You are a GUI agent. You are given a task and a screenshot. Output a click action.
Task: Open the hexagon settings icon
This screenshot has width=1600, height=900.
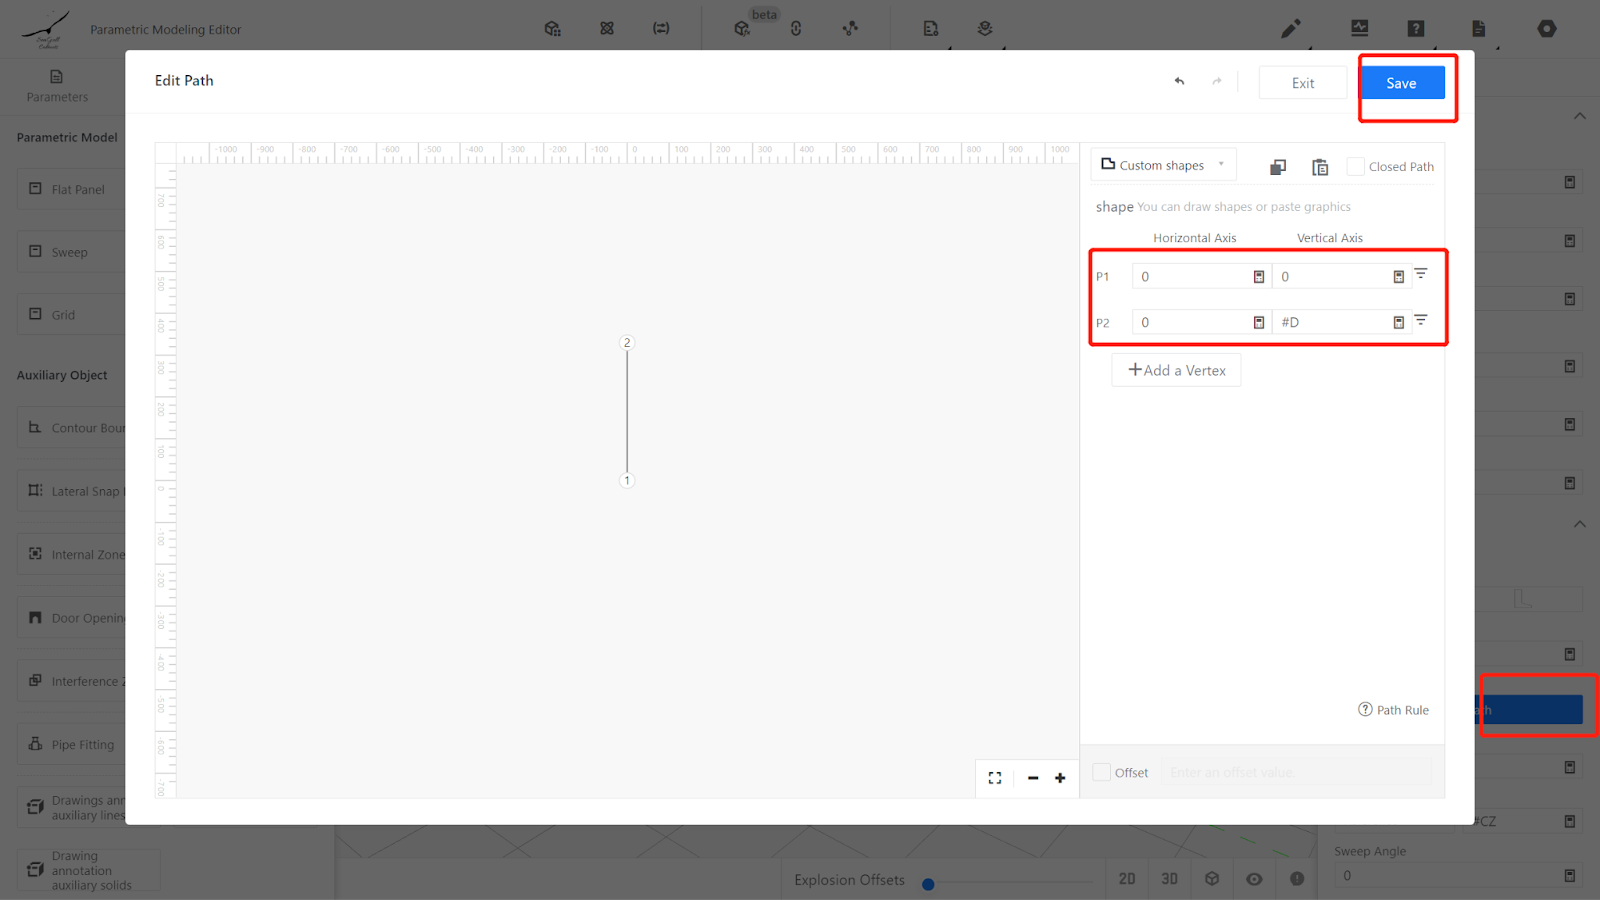[x=1547, y=29]
